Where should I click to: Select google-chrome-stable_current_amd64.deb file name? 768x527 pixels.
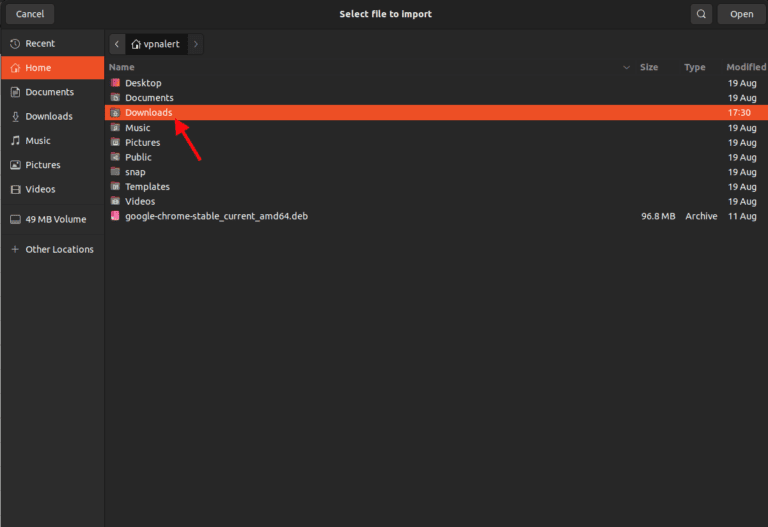pos(216,216)
